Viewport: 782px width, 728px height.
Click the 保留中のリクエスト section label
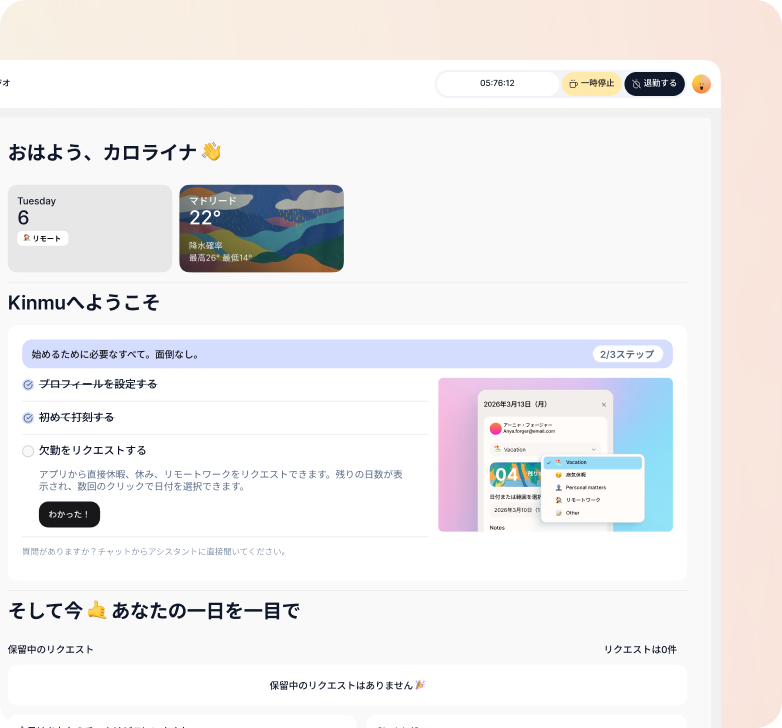(x=50, y=649)
